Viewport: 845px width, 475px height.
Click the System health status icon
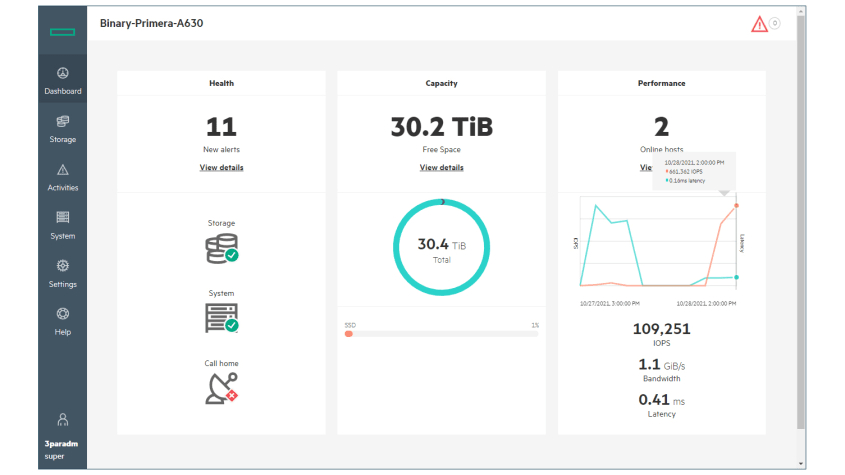tap(221, 318)
